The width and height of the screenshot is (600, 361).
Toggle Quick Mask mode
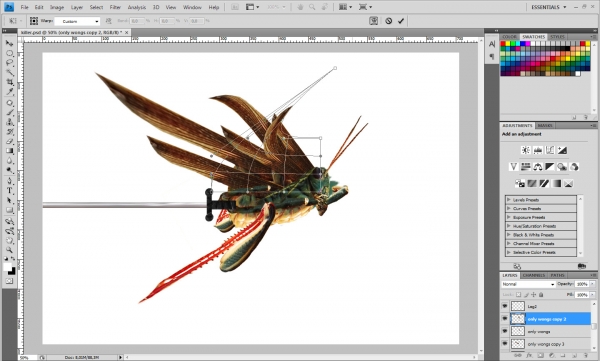pyautogui.click(x=10, y=281)
